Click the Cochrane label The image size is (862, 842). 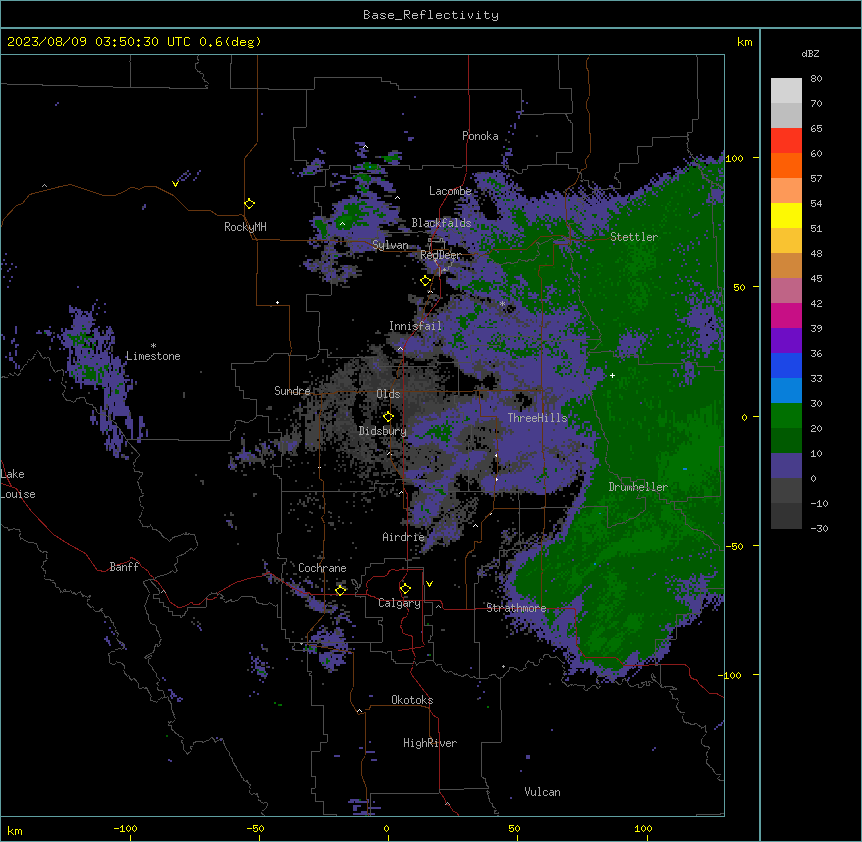322,568
